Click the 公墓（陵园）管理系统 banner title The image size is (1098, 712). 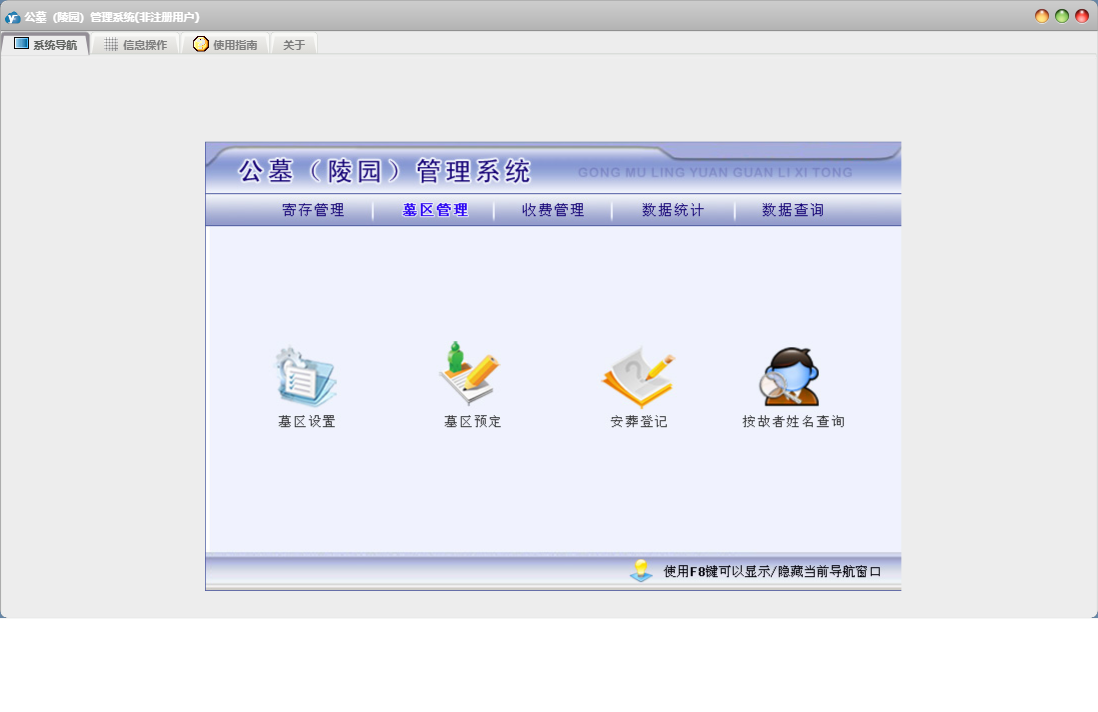coord(384,171)
